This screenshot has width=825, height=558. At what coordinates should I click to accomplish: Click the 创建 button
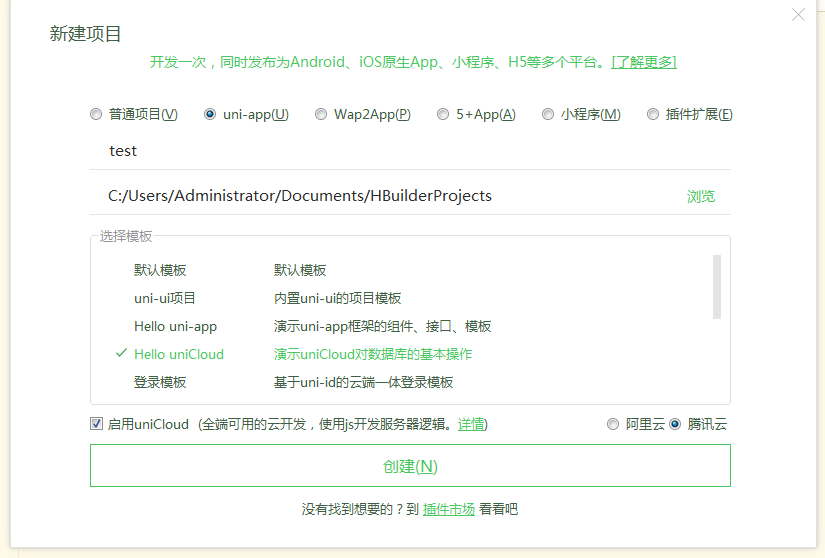point(410,466)
